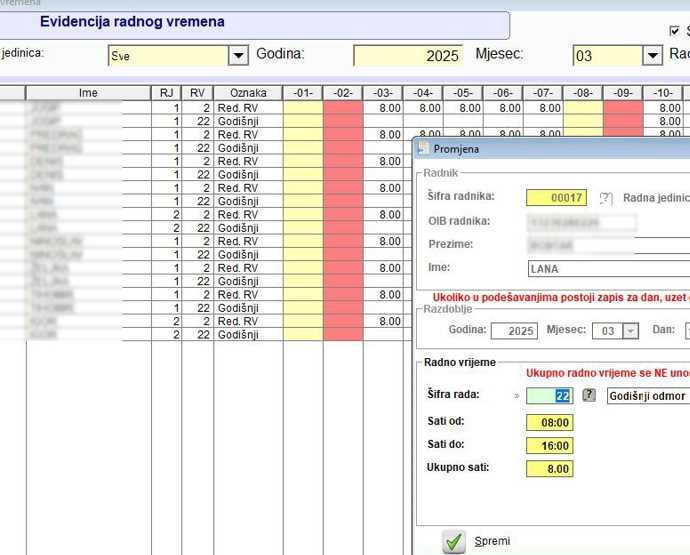Click the Promjena dialog title icon
Viewport: 690px width, 555px height.
click(423, 149)
